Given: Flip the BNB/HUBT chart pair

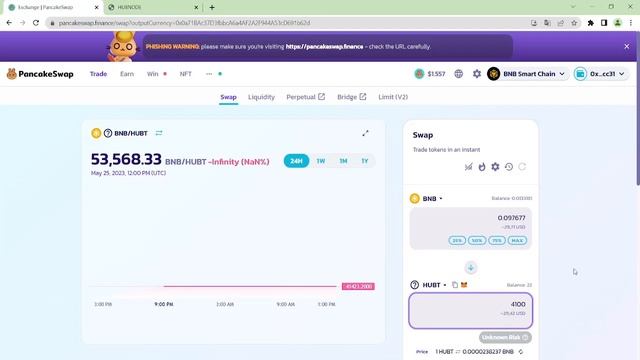Looking at the screenshot, I should 159,133.
